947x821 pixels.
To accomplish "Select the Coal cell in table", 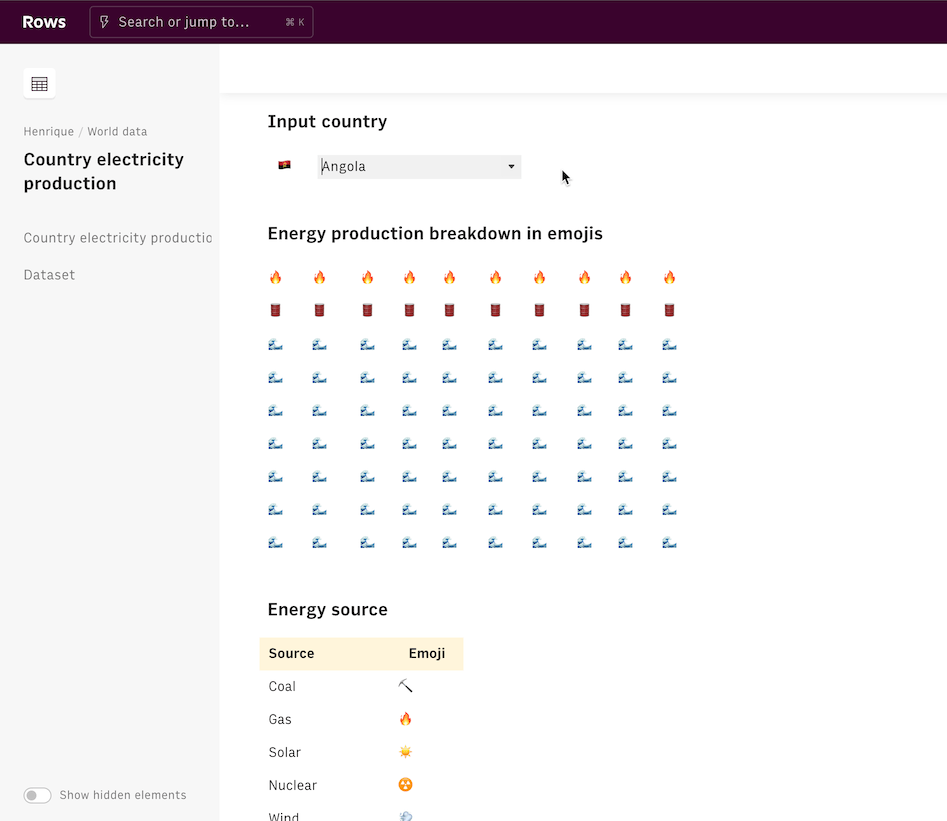I will click(282, 686).
